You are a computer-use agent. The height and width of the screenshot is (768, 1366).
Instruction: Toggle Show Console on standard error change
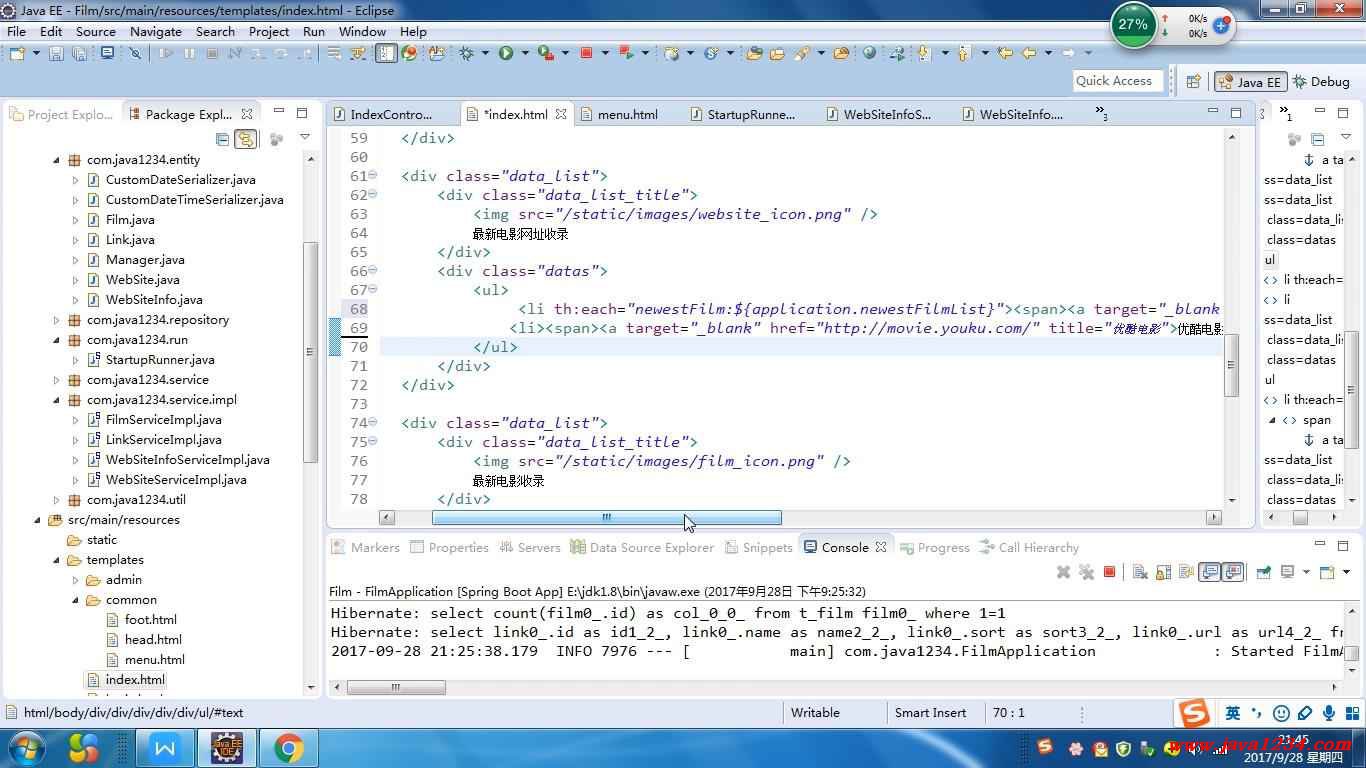tap(1233, 572)
